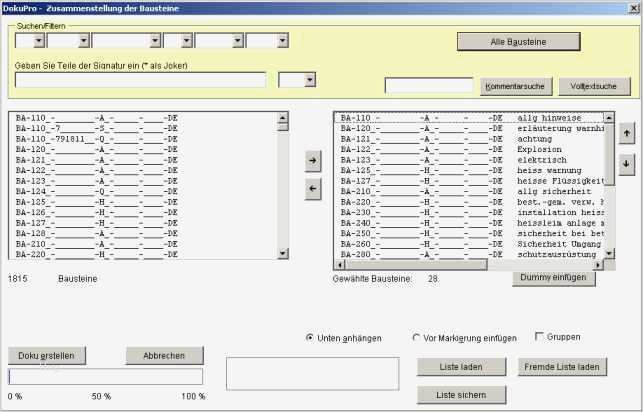
Task: Open sixth filter dropdown
Action: [x=282, y=41]
